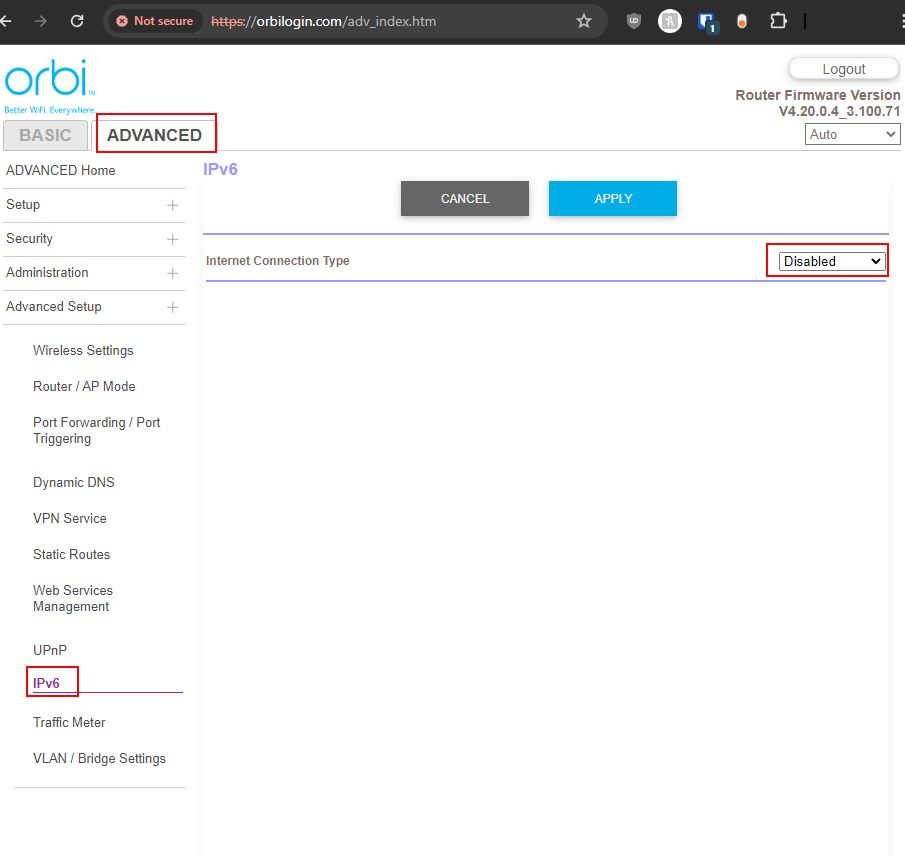Open the uBlock Origin extension icon
The height and width of the screenshot is (856, 905).
click(x=633, y=21)
